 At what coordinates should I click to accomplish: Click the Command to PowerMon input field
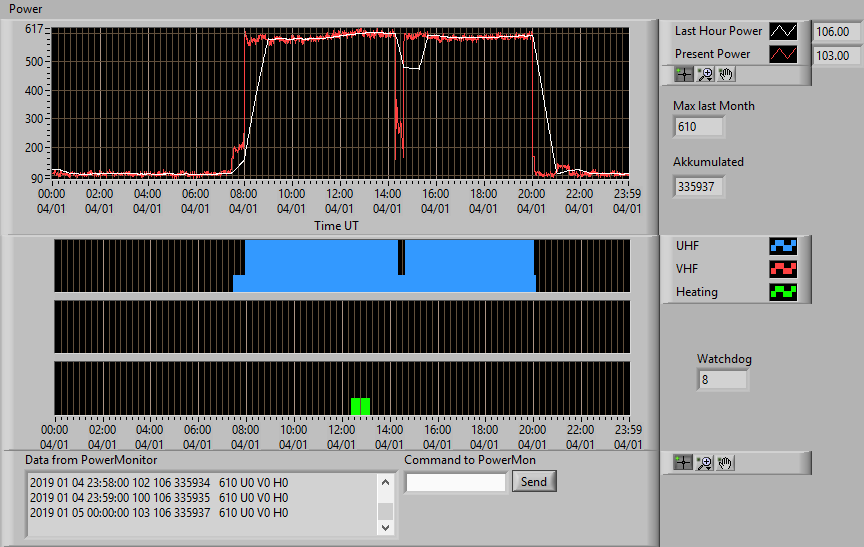point(456,483)
